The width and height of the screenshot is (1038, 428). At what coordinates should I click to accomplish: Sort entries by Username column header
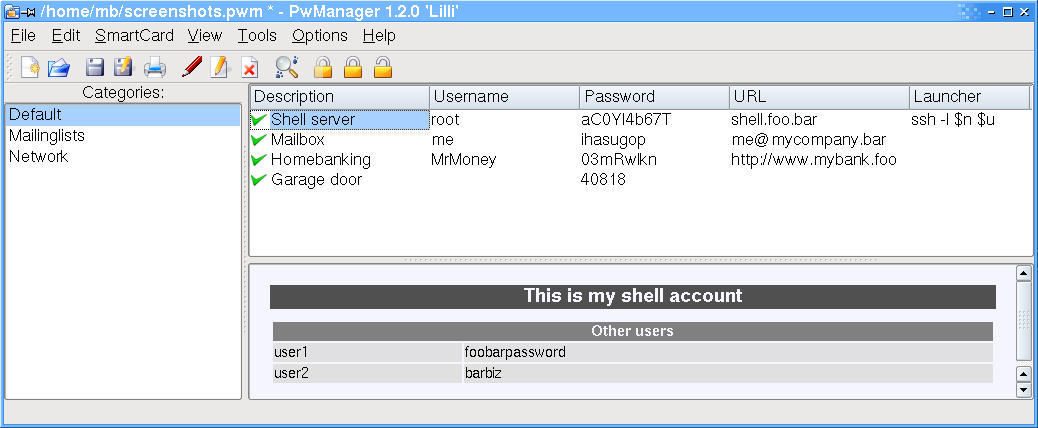click(504, 97)
